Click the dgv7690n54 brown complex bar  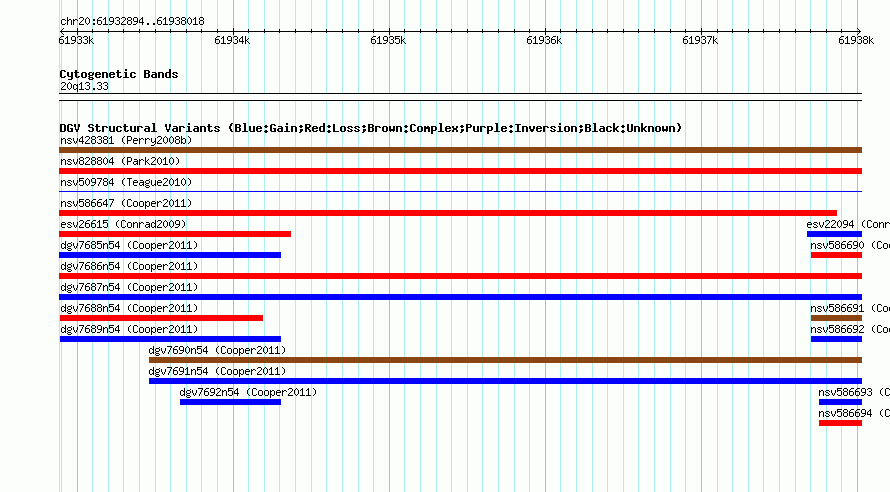505,360
